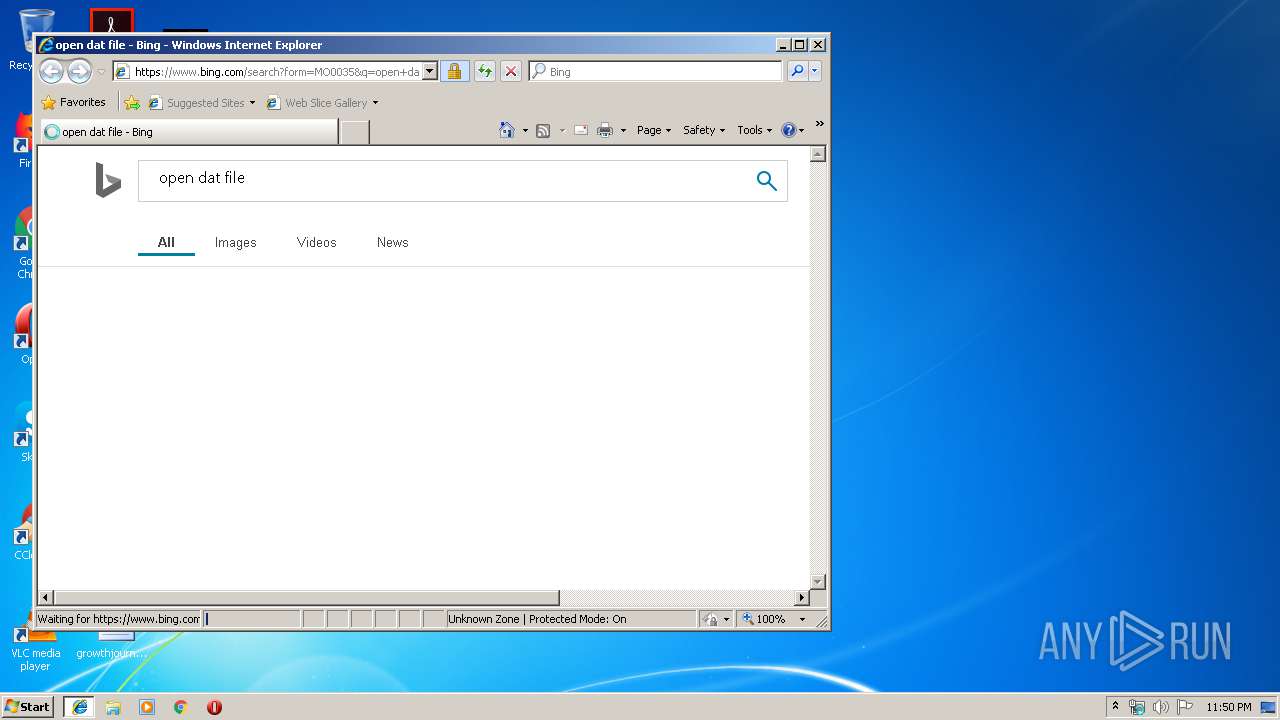The image size is (1280, 720).
Task: Open a new blank tab
Action: pos(354,132)
